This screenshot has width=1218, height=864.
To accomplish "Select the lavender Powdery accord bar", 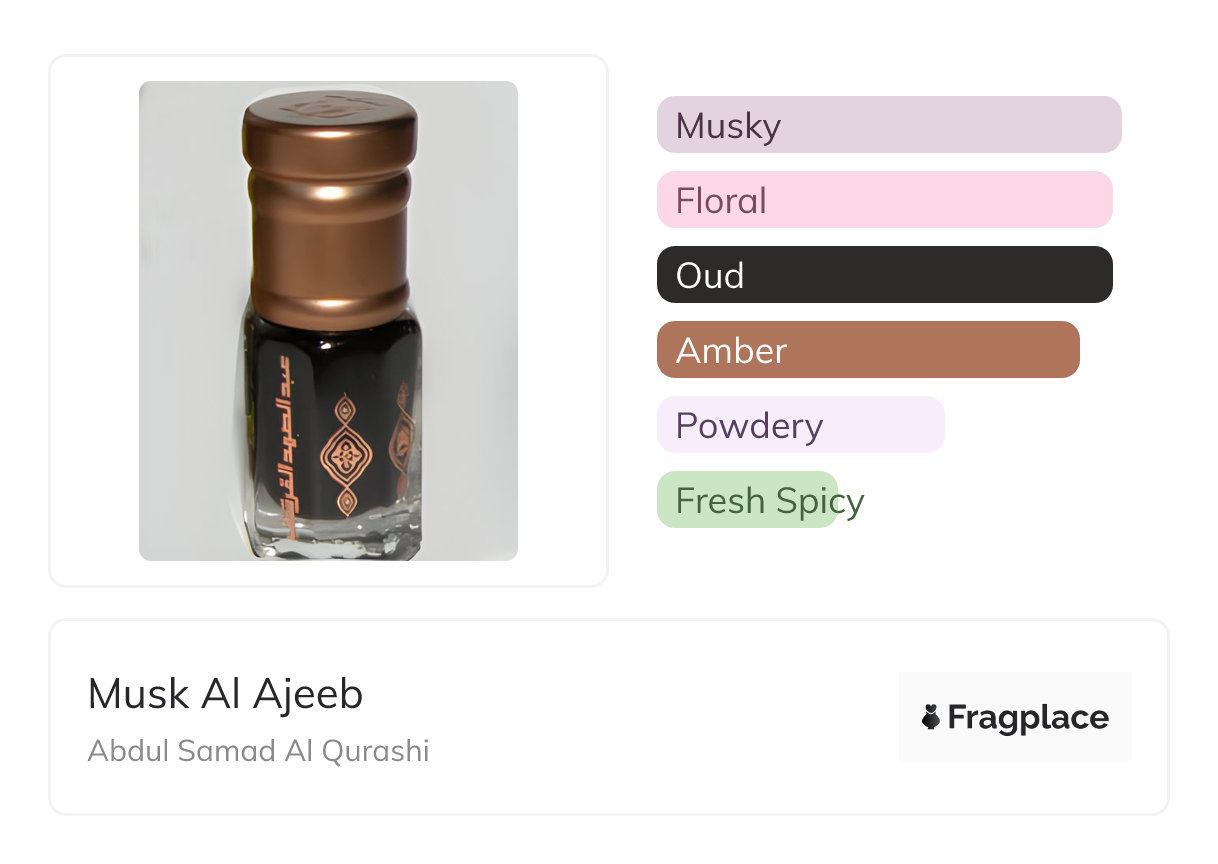I will [800, 425].
